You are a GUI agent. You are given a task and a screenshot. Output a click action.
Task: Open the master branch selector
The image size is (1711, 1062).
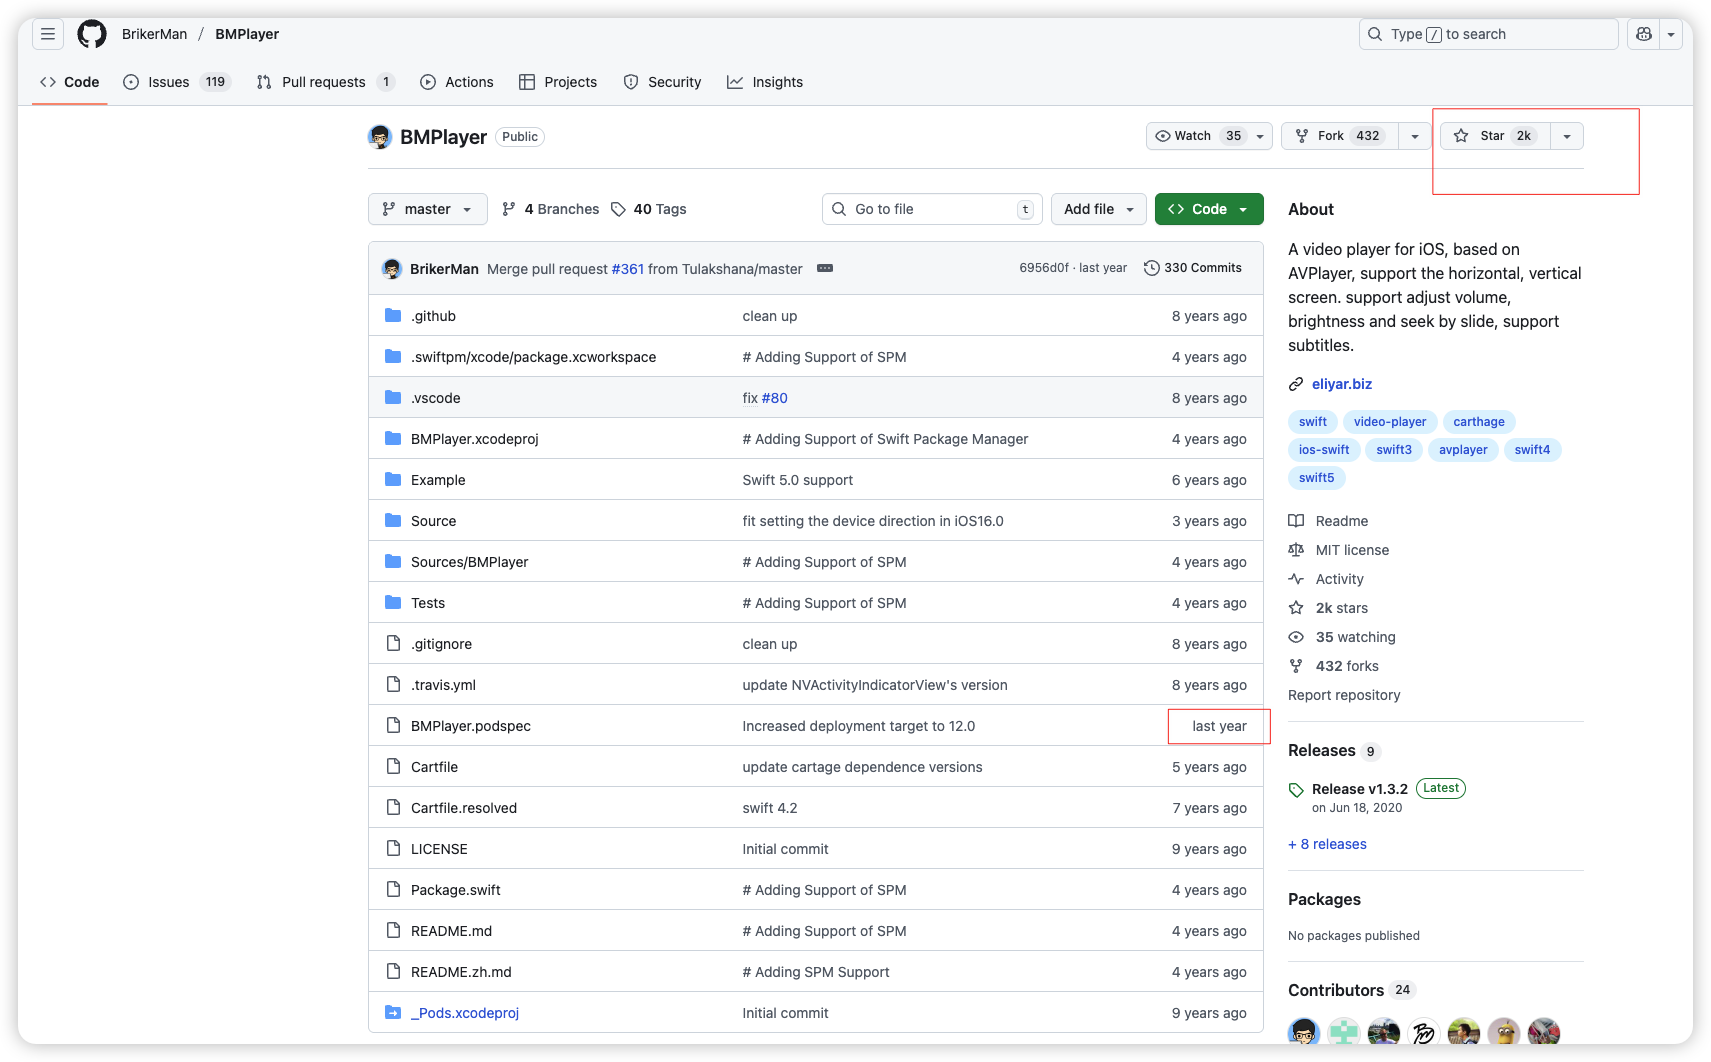[x=428, y=209]
